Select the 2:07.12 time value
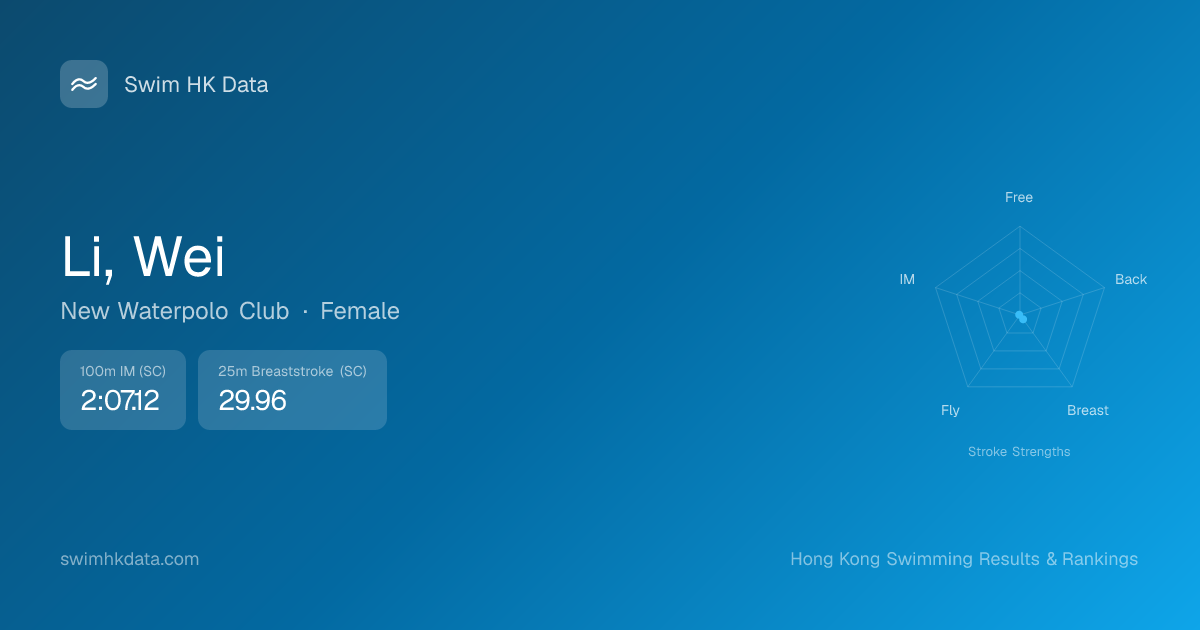Viewport: 1200px width, 630px height. (120, 401)
